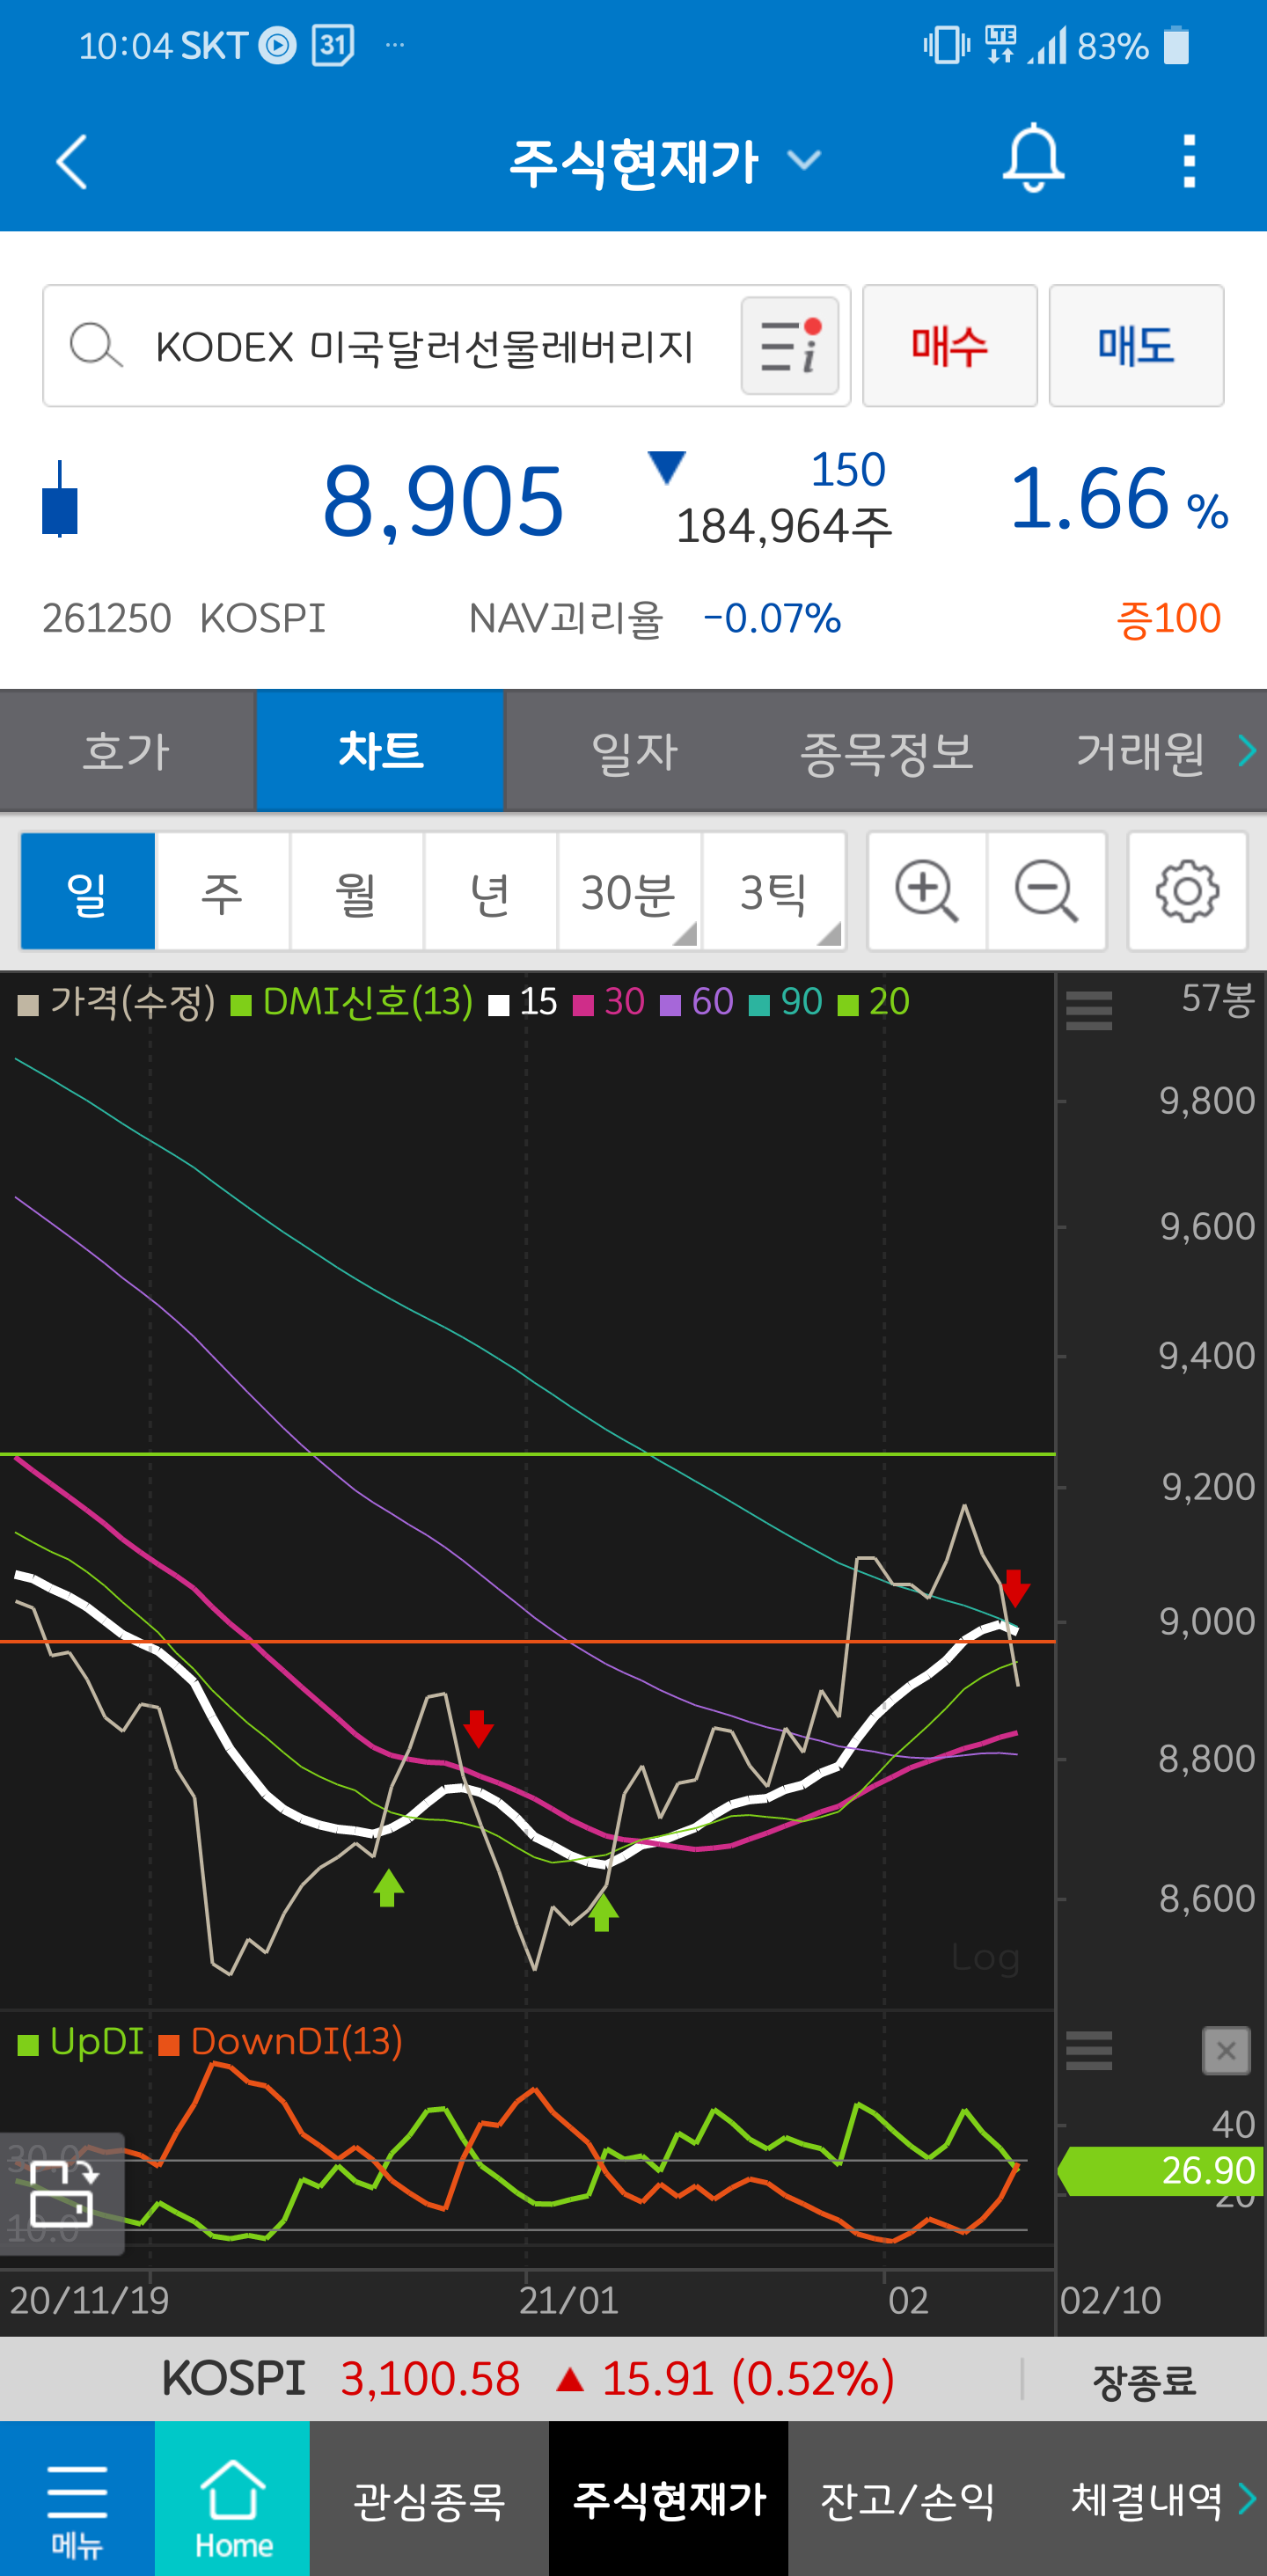The width and height of the screenshot is (1267, 2576).
Task: Go to Home screen
Action: pyautogui.click(x=232, y=2498)
